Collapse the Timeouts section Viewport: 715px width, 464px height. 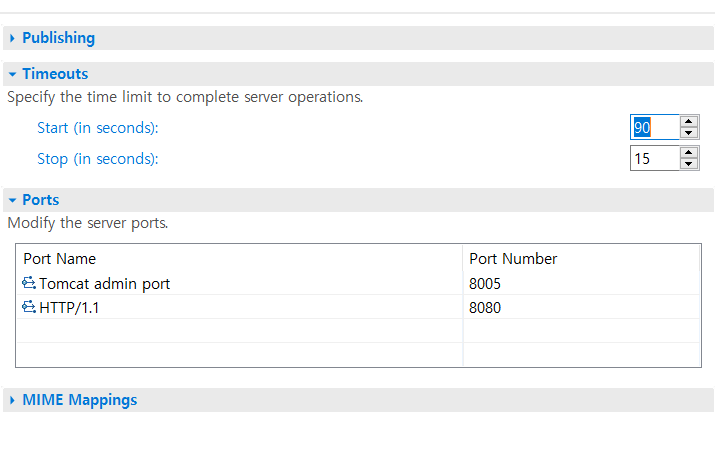coord(12,74)
